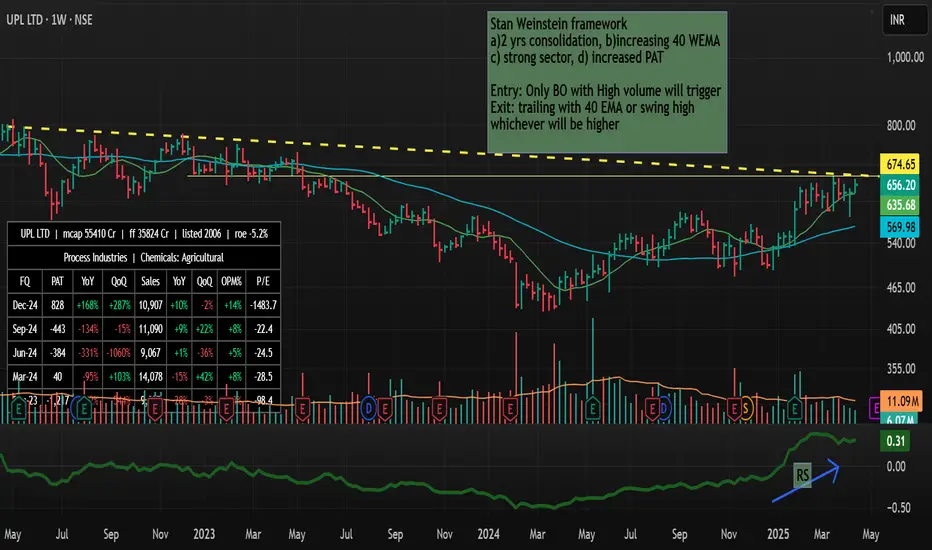The height and width of the screenshot is (550, 932).
Task: Click the blue D dividend marker near Aug 2023
Action: (369, 408)
